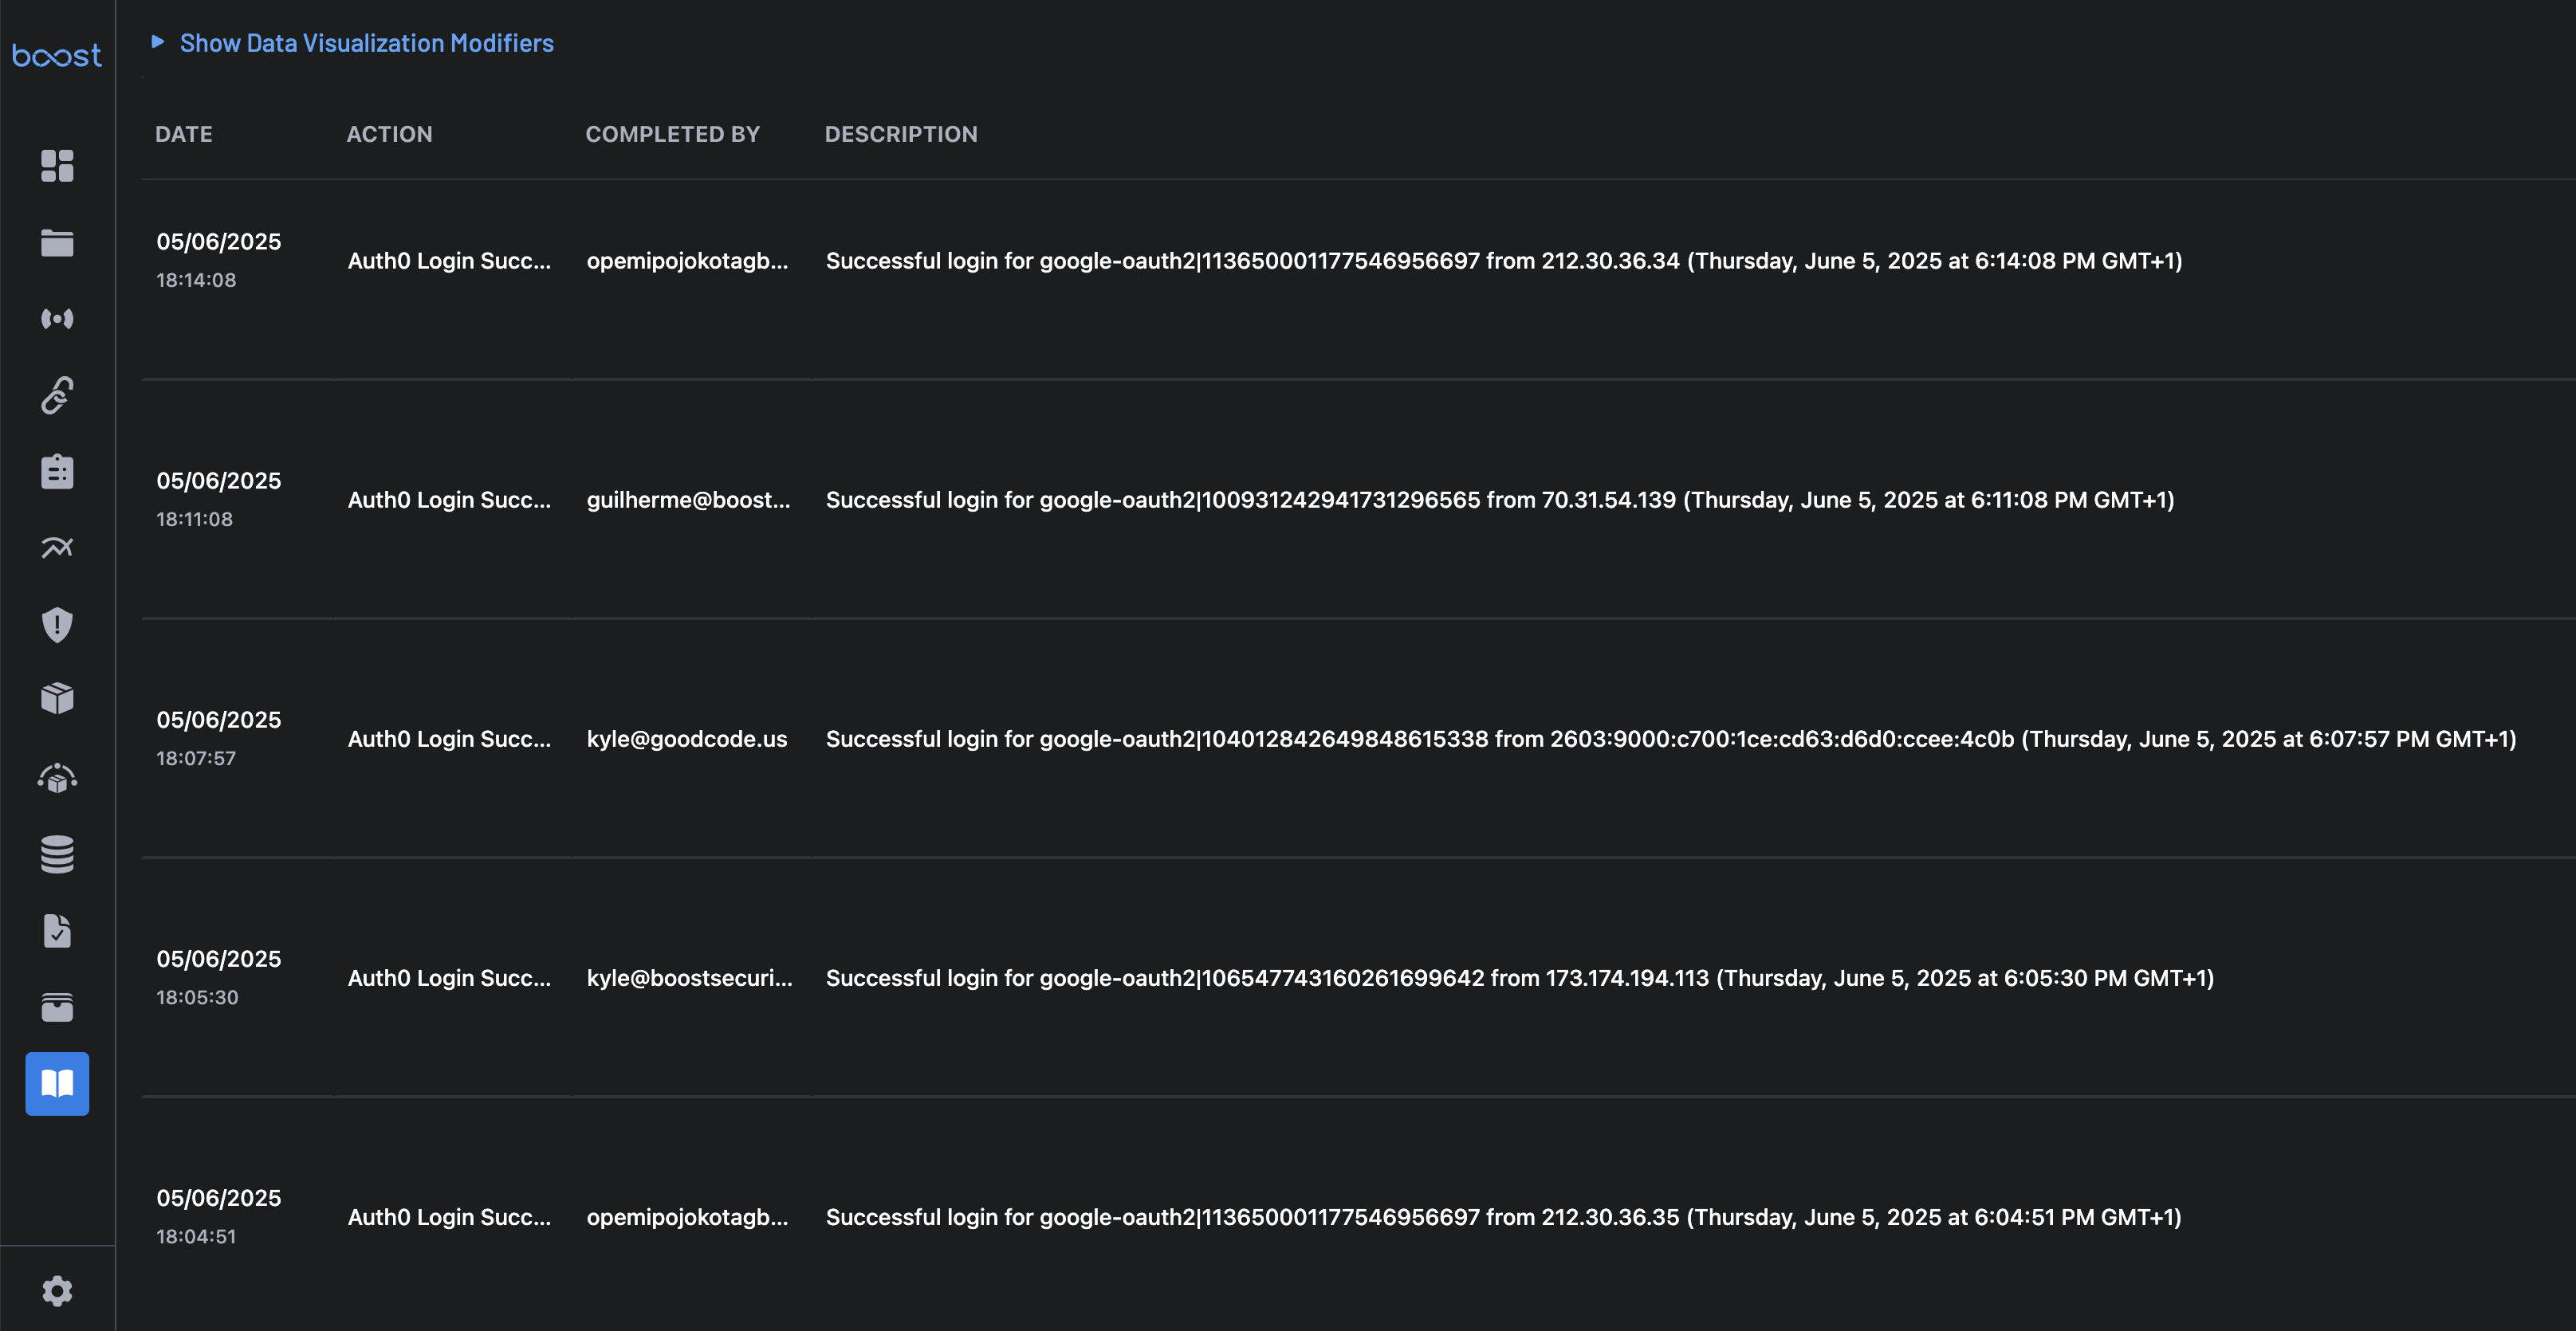This screenshot has height=1331, width=2576.
Task: Click description mentioning 173.174.194.113
Action: [1520, 977]
